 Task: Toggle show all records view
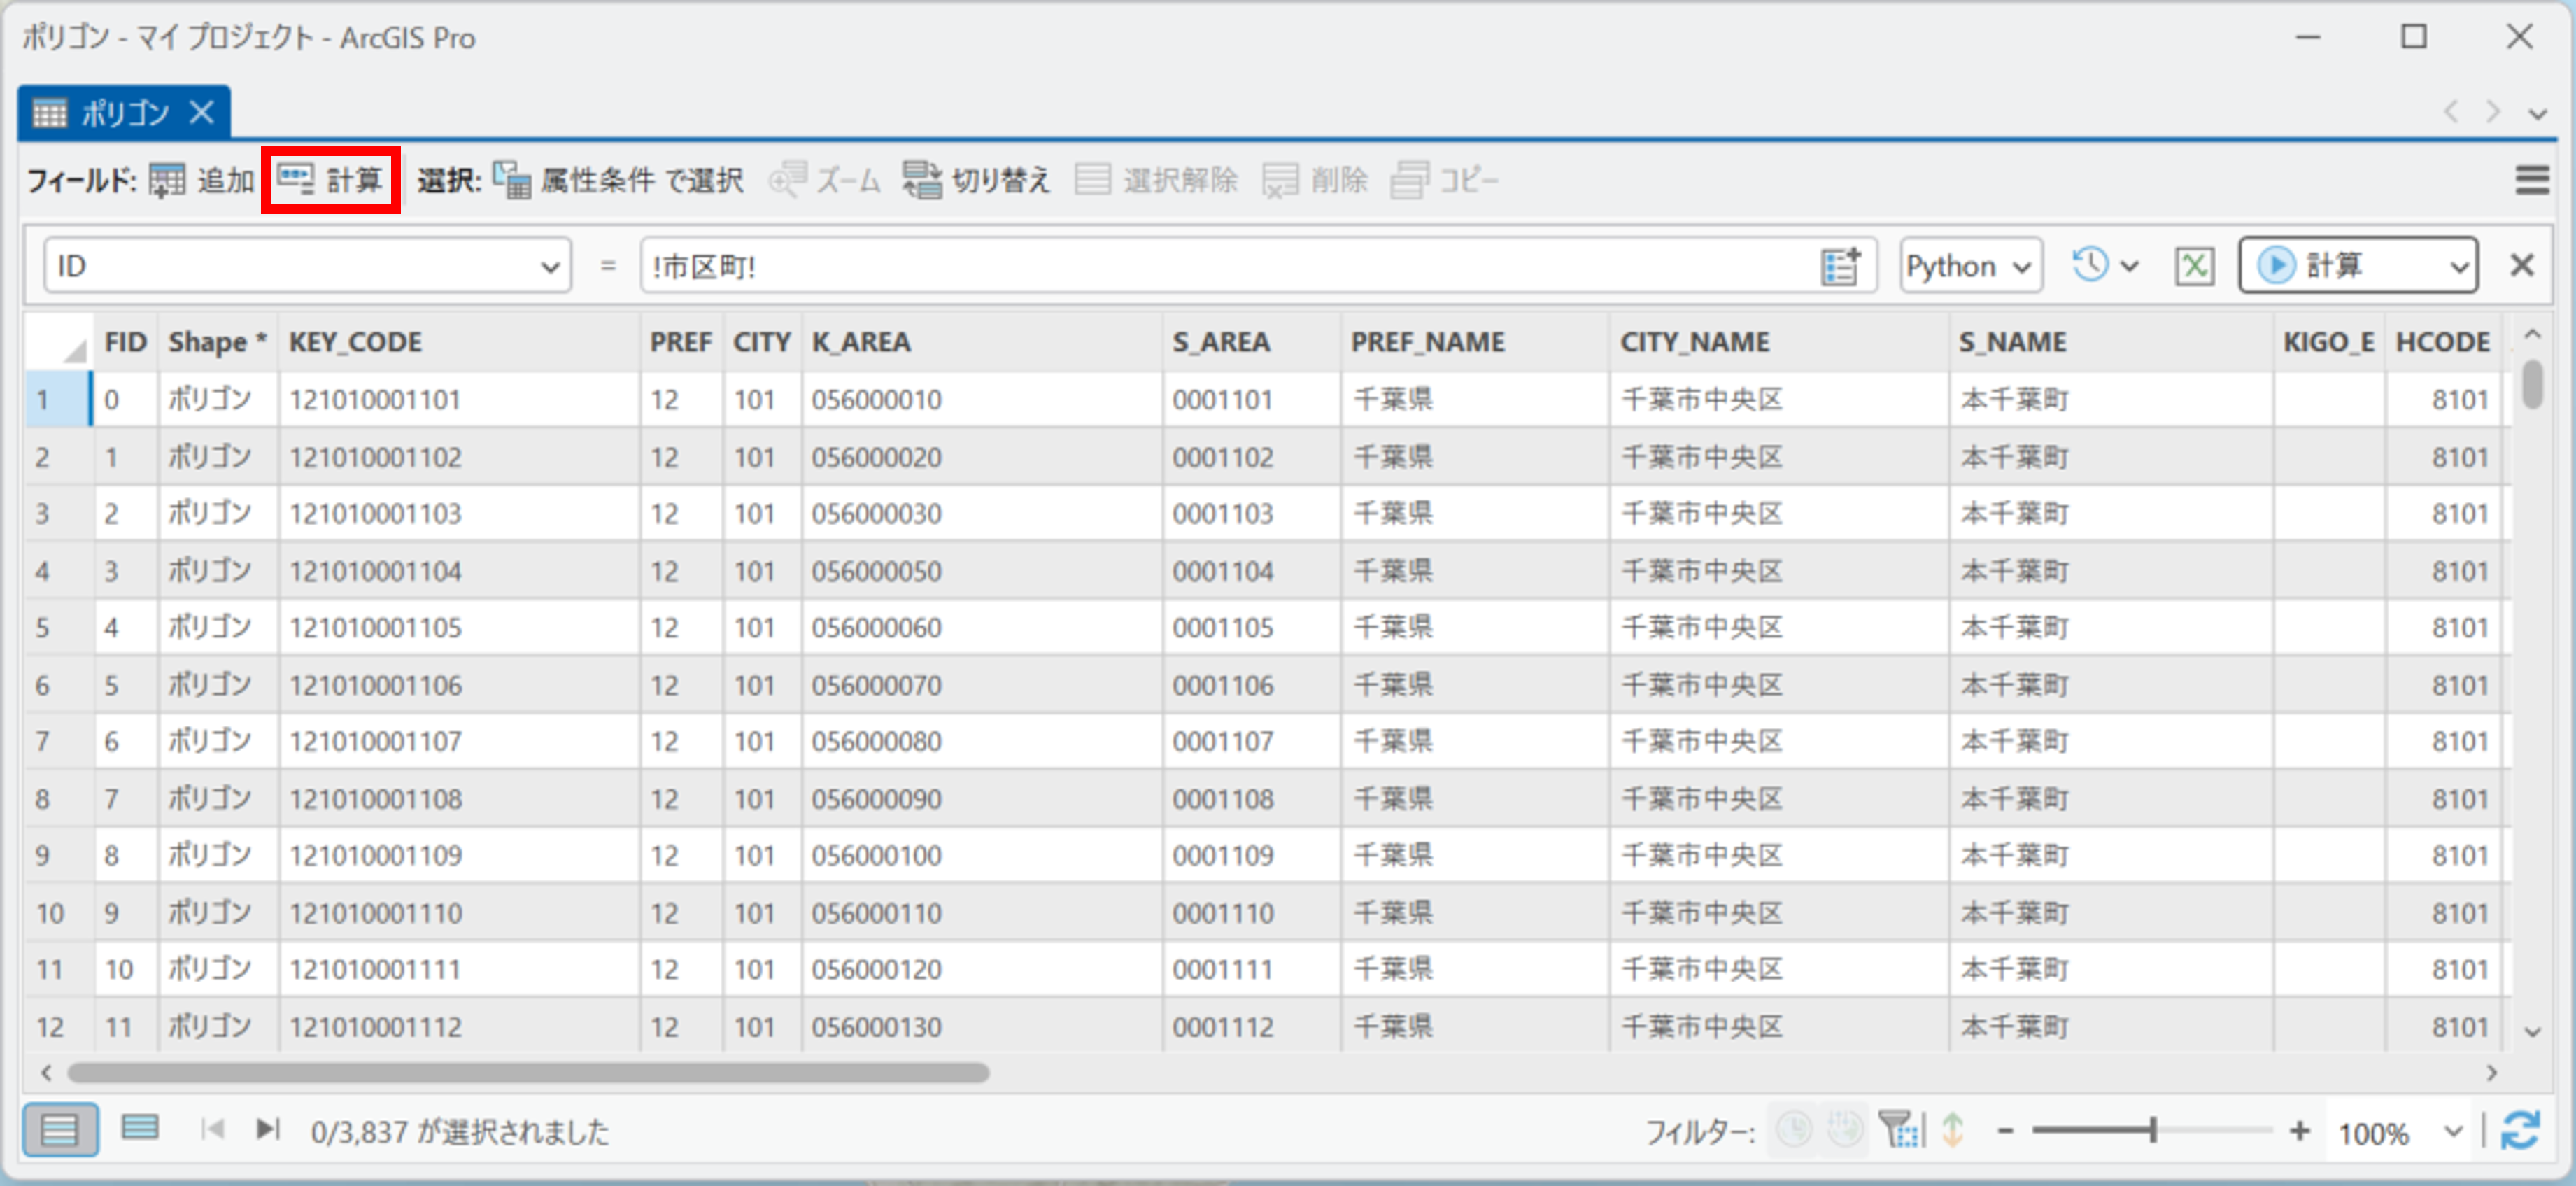60,1131
